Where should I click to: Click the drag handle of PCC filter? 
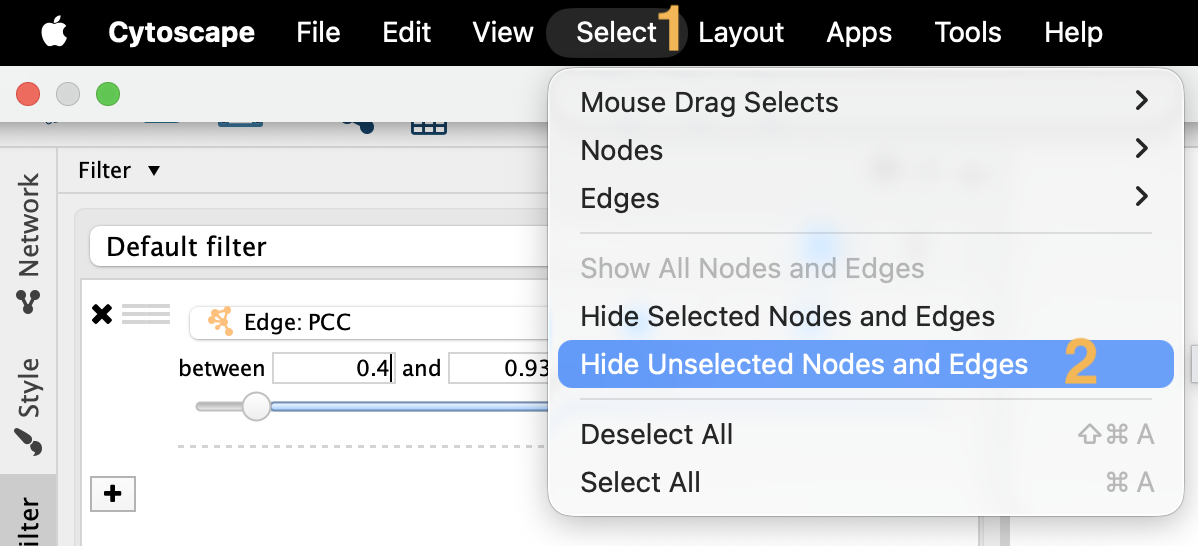pos(146,316)
